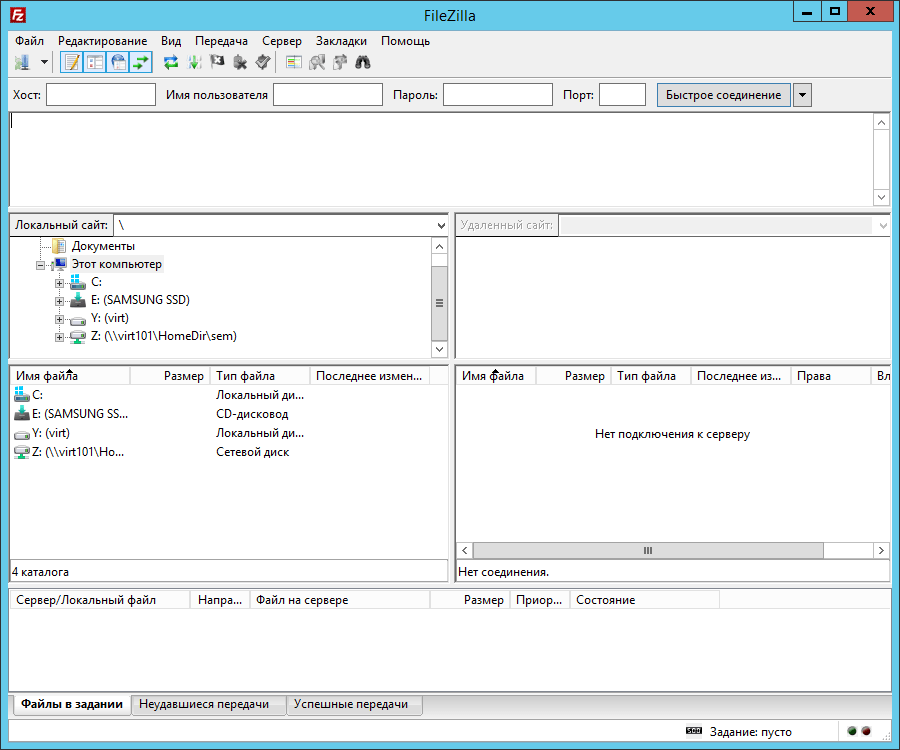Select Документы in the local tree
The height and width of the screenshot is (750, 900).
103,246
